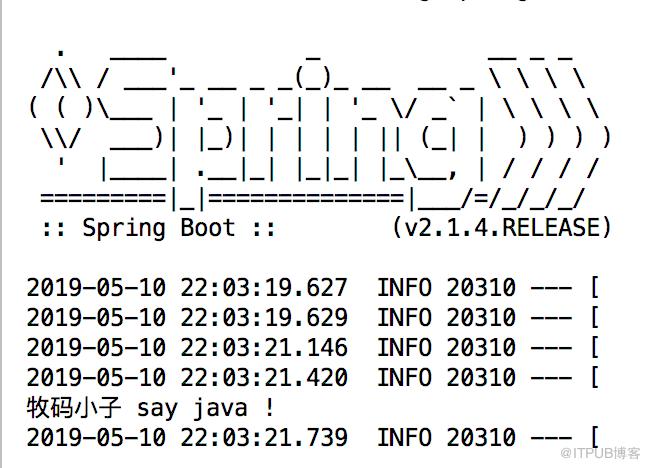Click process id 20310 on the 22:03:21.146 line

[x=481, y=347]
